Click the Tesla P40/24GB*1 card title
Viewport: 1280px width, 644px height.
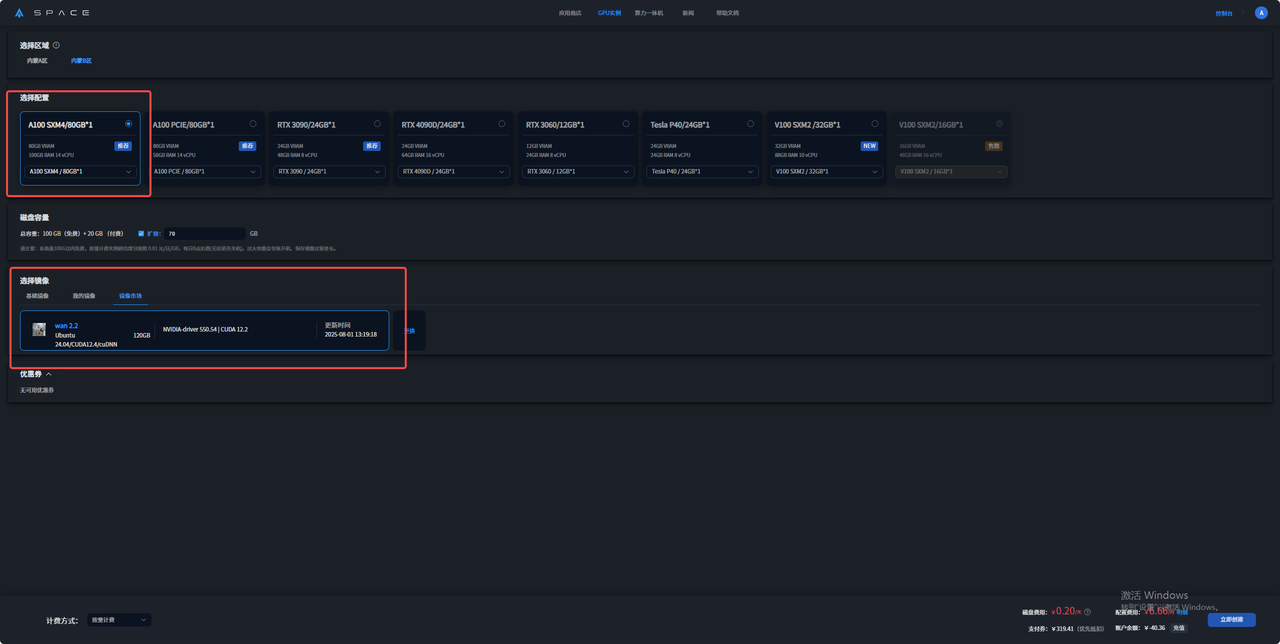coord(680,125)
